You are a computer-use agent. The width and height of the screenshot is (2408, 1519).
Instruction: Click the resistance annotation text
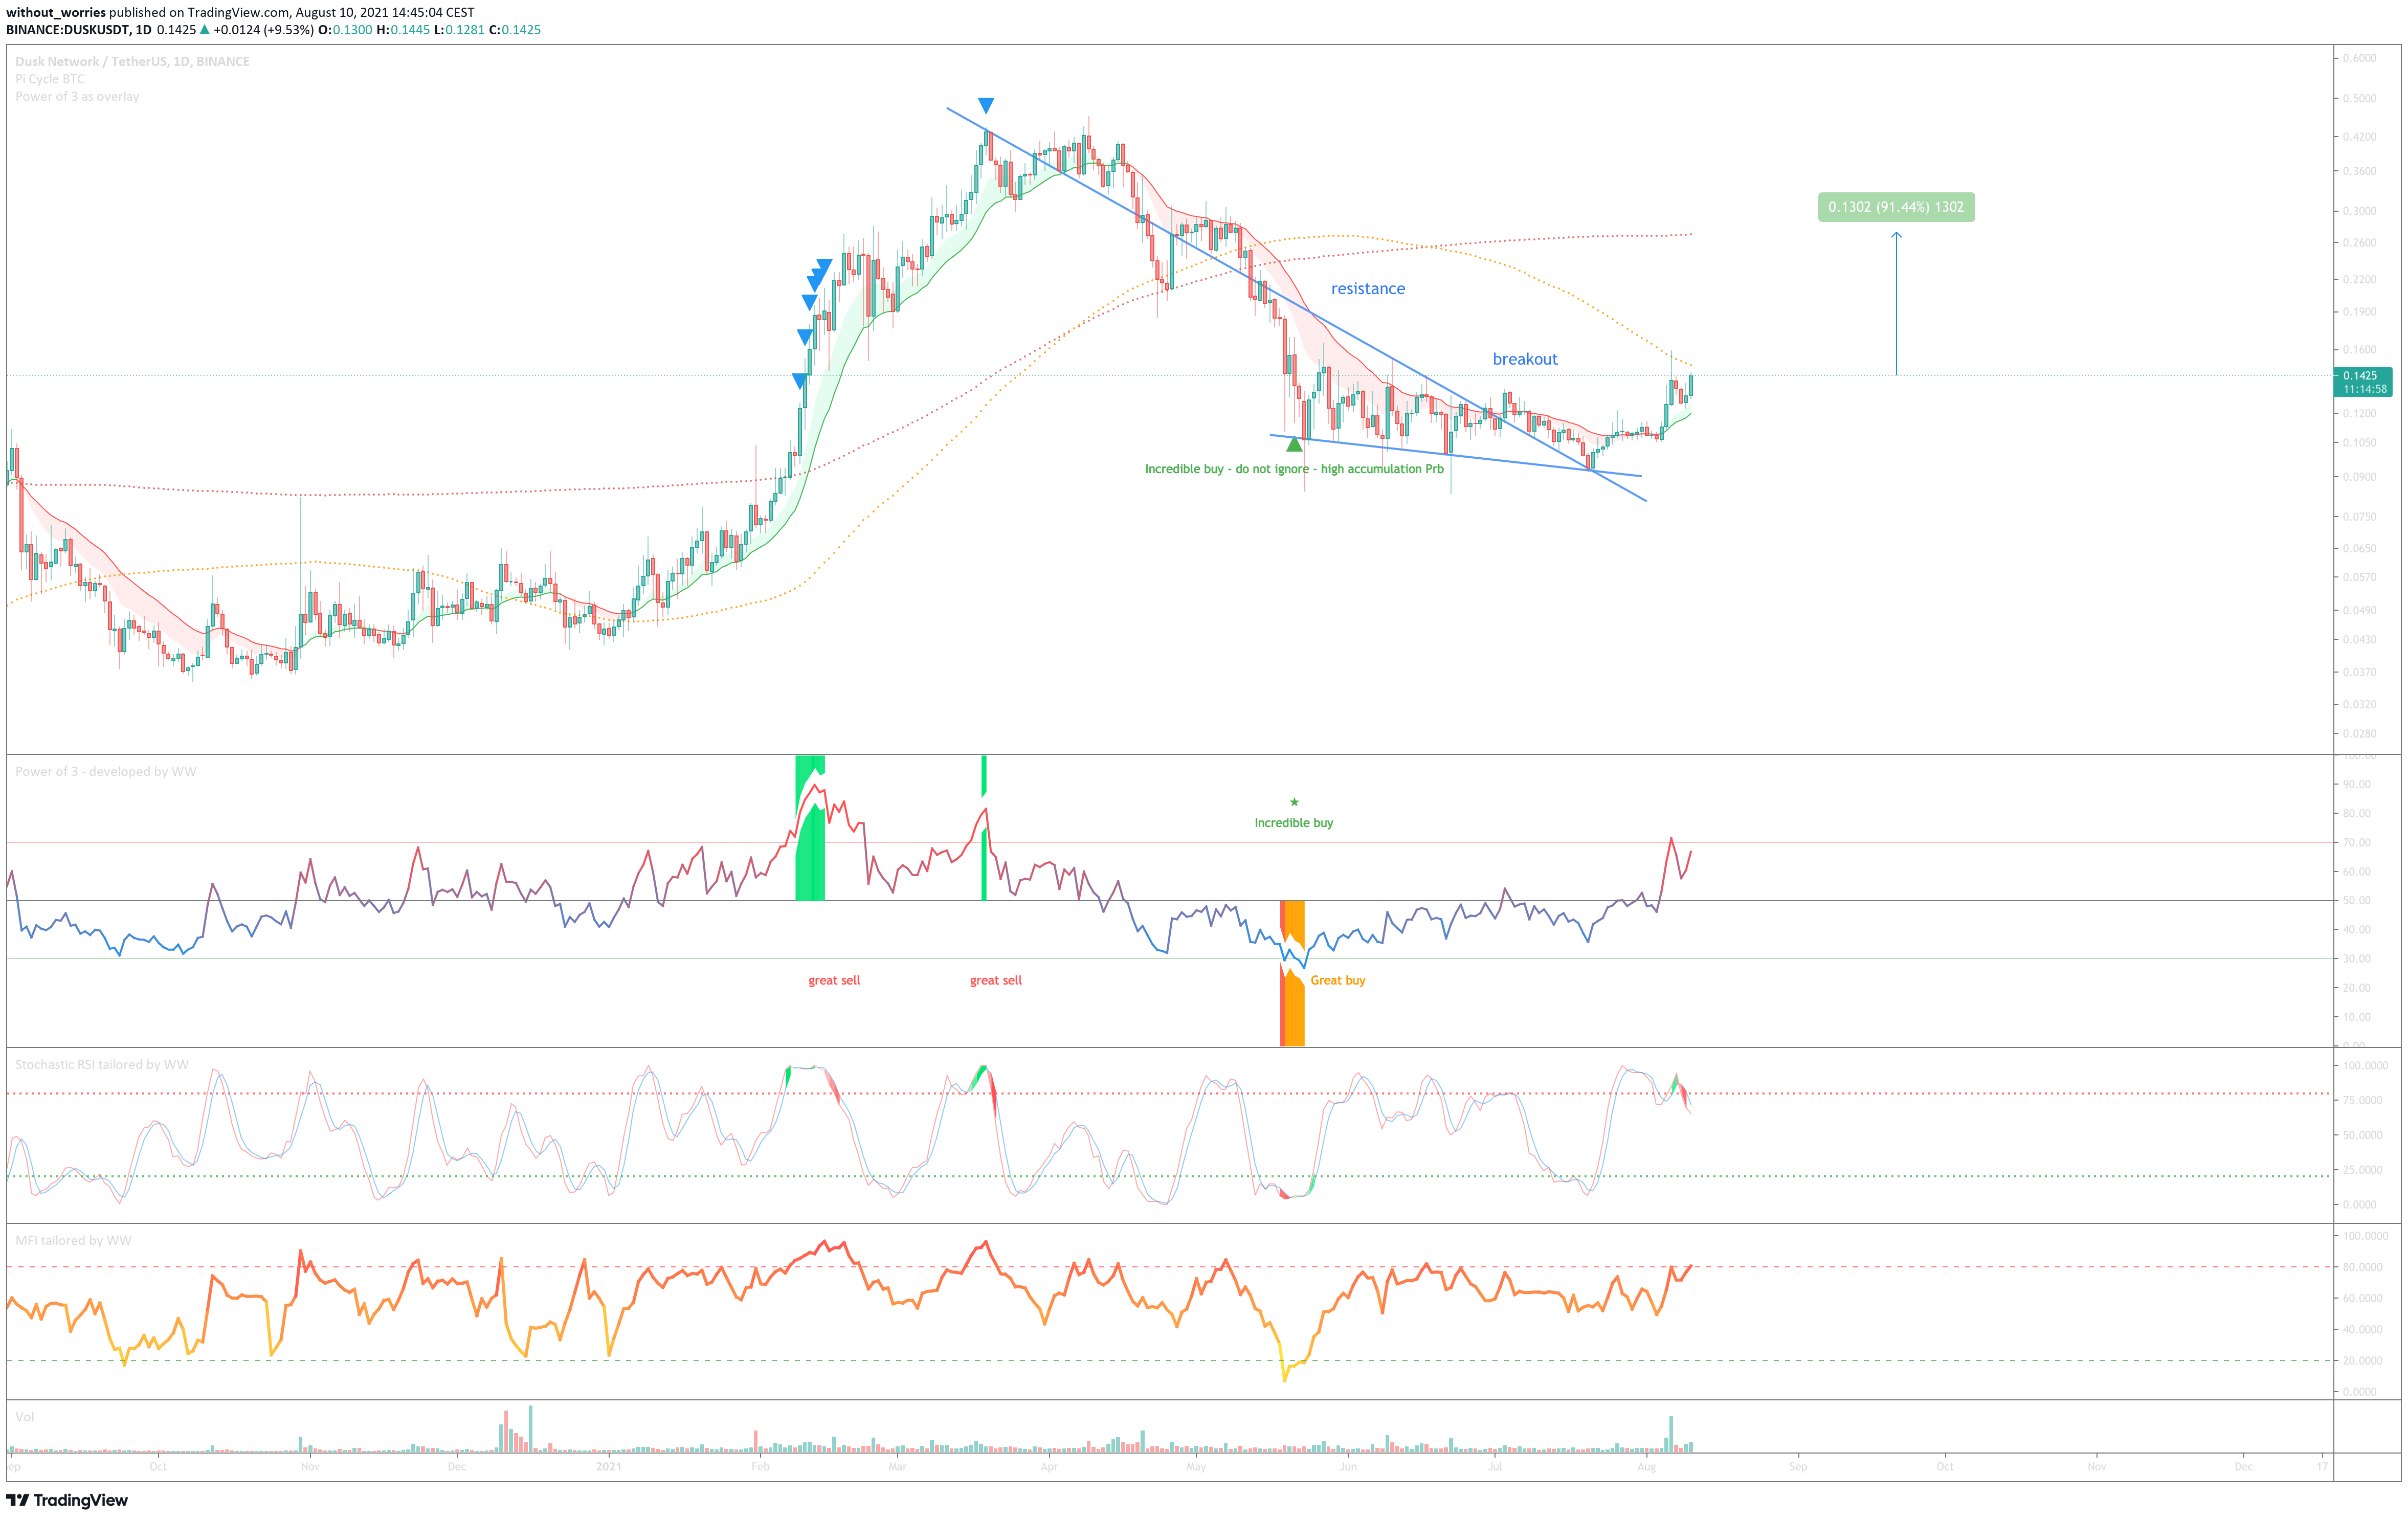click(1368, 289)
